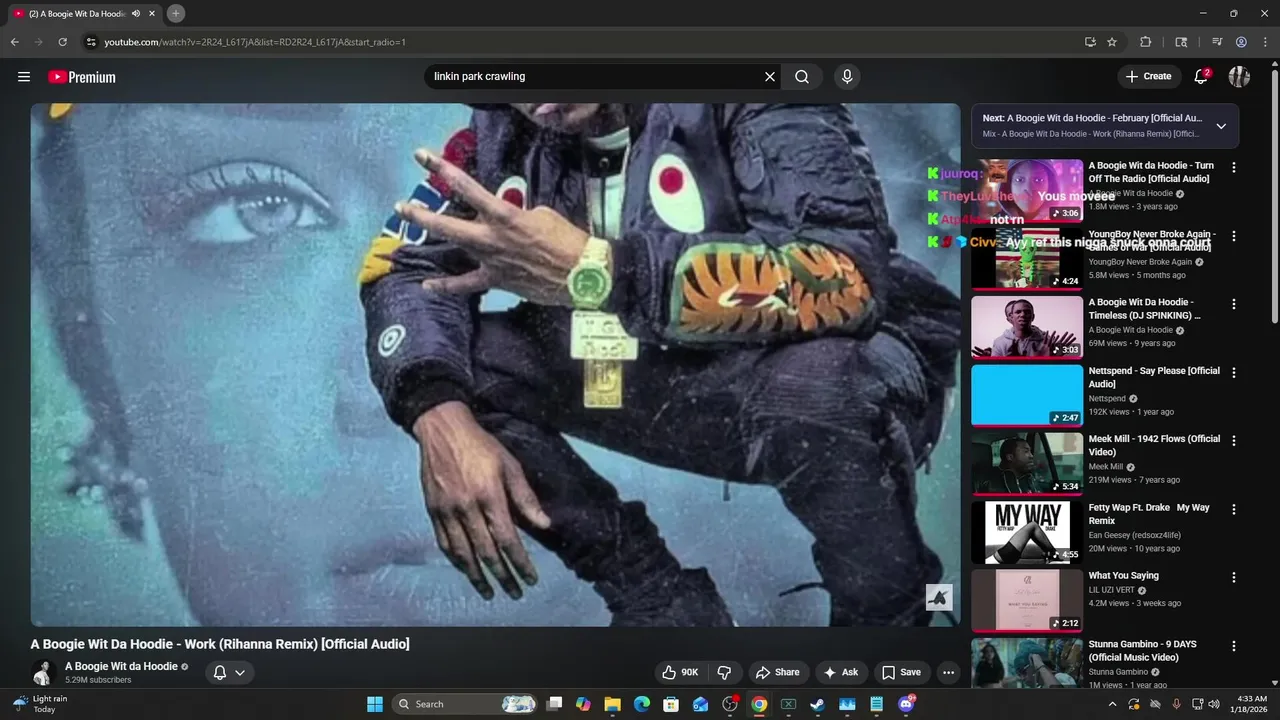The image size is (1280, 720).
Task: Open Chrome profile icon
Action: click(x=1241, y=42)
